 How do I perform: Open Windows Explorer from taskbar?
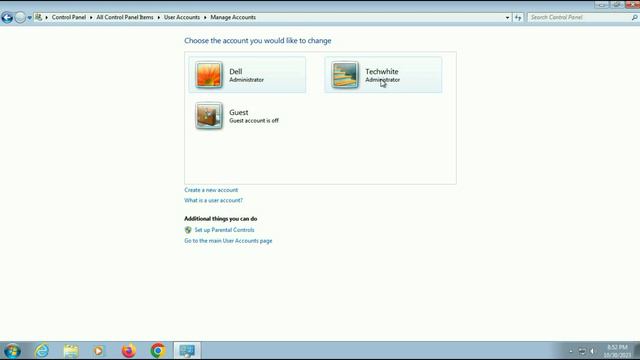coord(71,351)
